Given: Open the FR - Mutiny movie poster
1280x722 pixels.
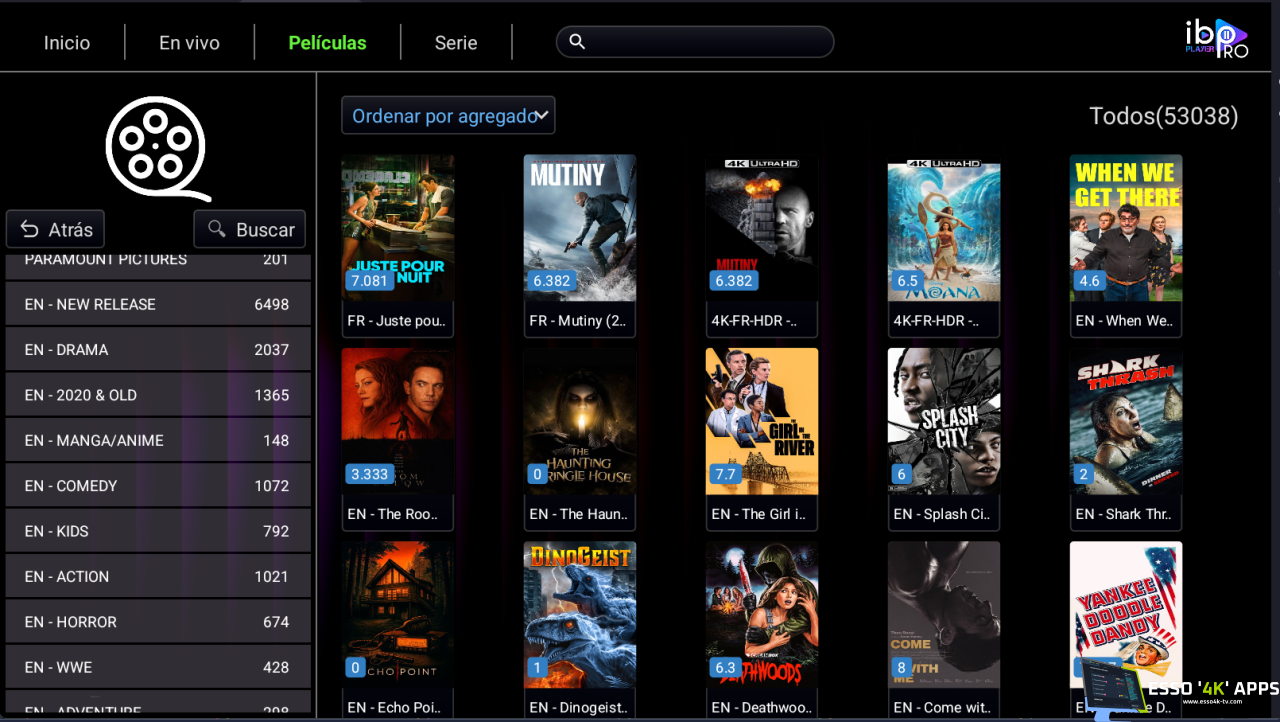Looking at the screenshot, I should click(580, 227).
